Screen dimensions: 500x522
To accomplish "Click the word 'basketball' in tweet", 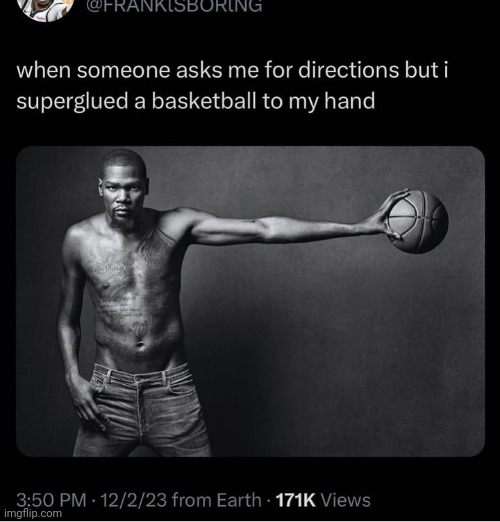I will [204, 101].
